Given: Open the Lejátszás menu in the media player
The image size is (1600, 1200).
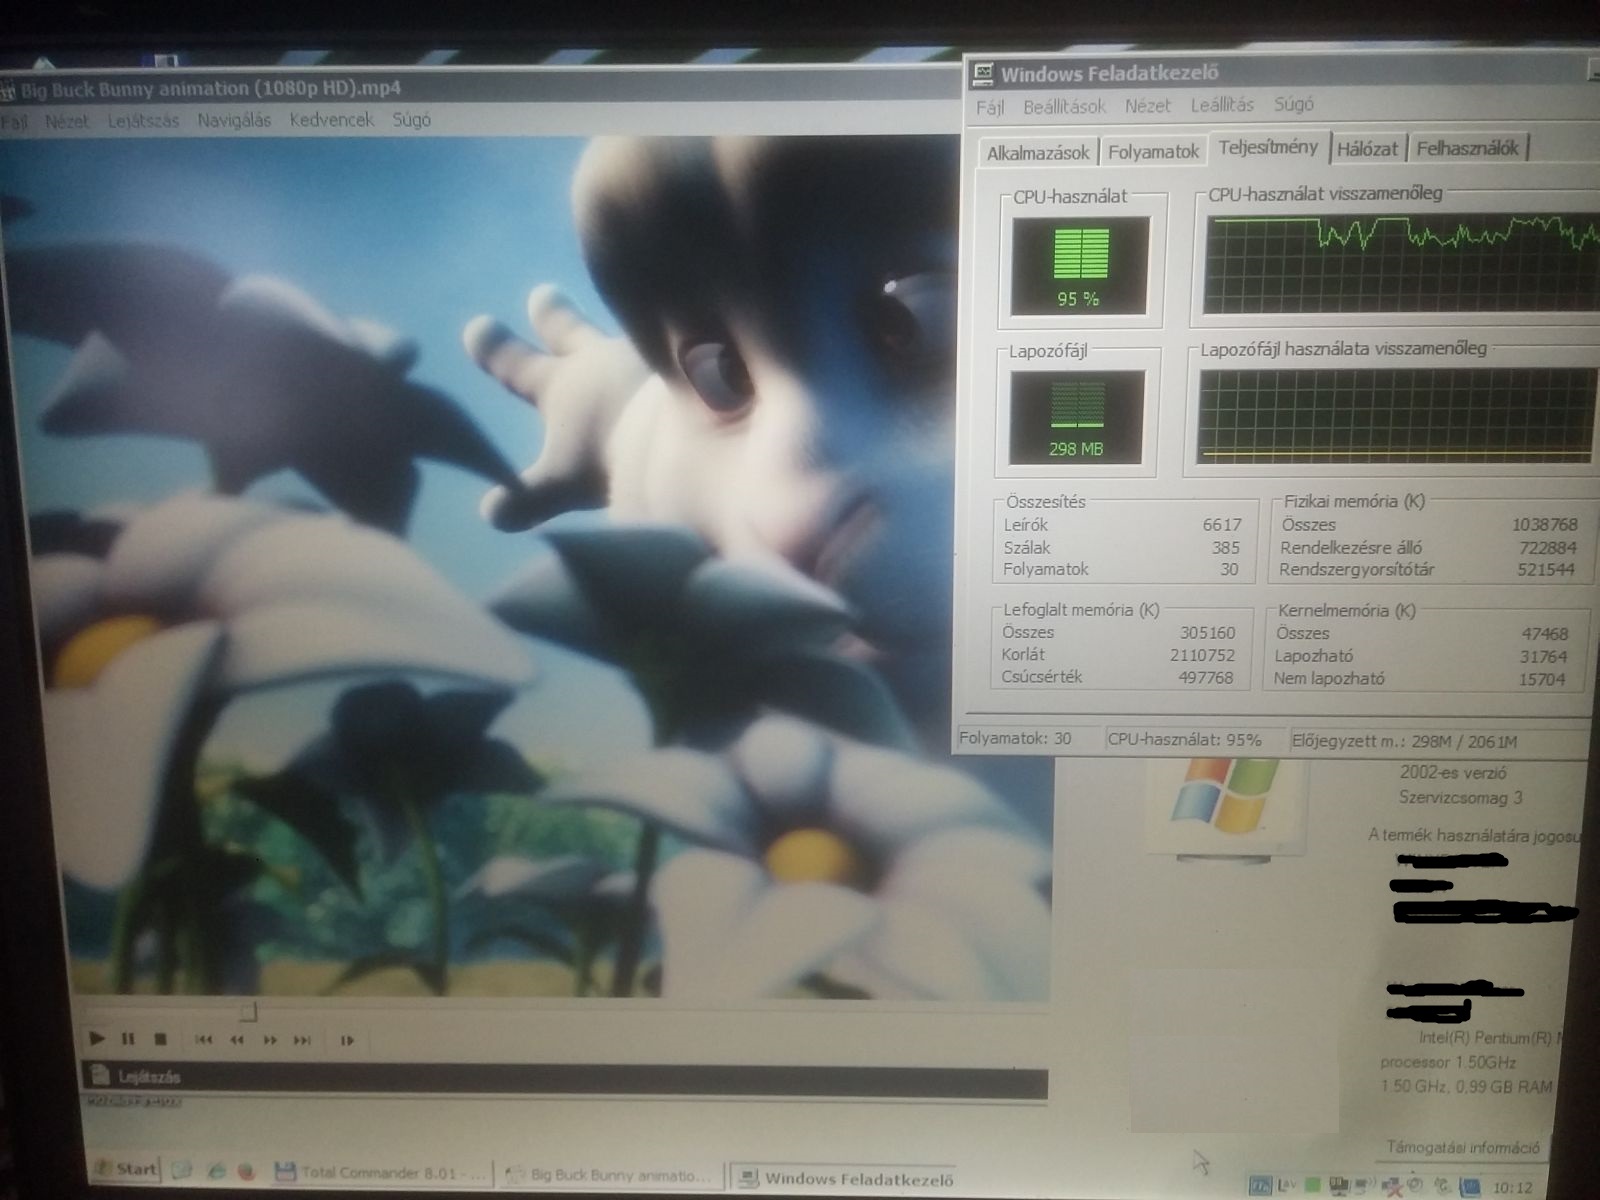Looking at the screenshot, I should click(143, 121).
